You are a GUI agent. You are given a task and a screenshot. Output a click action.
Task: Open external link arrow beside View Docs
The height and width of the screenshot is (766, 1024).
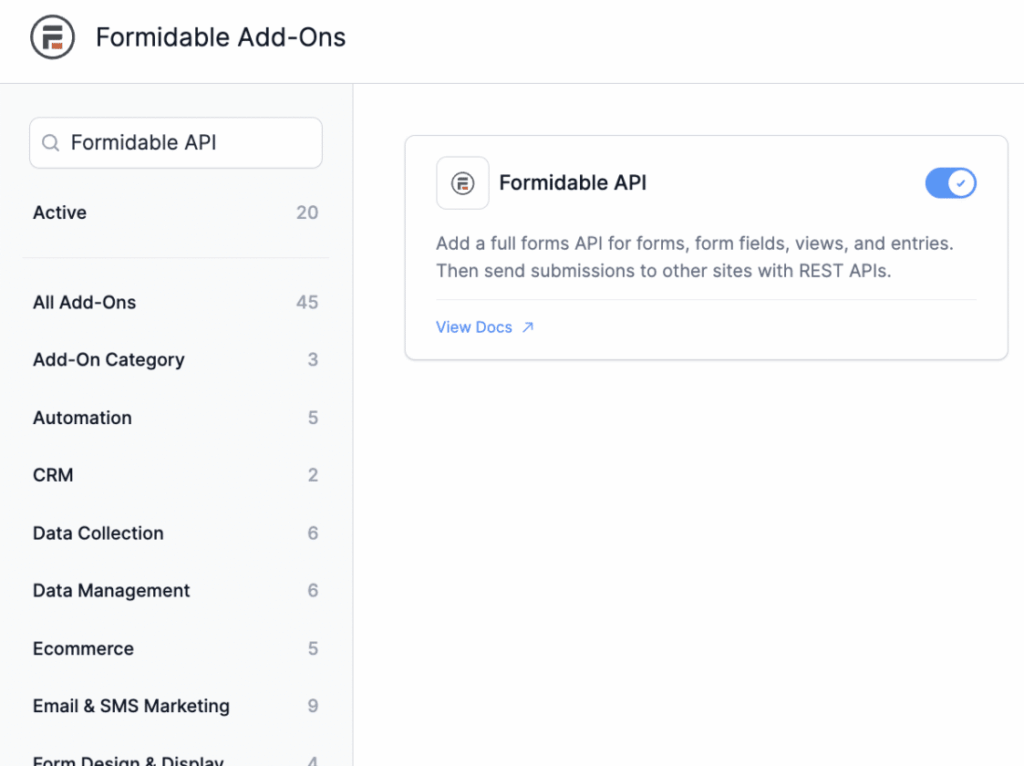tap(528, 327)
